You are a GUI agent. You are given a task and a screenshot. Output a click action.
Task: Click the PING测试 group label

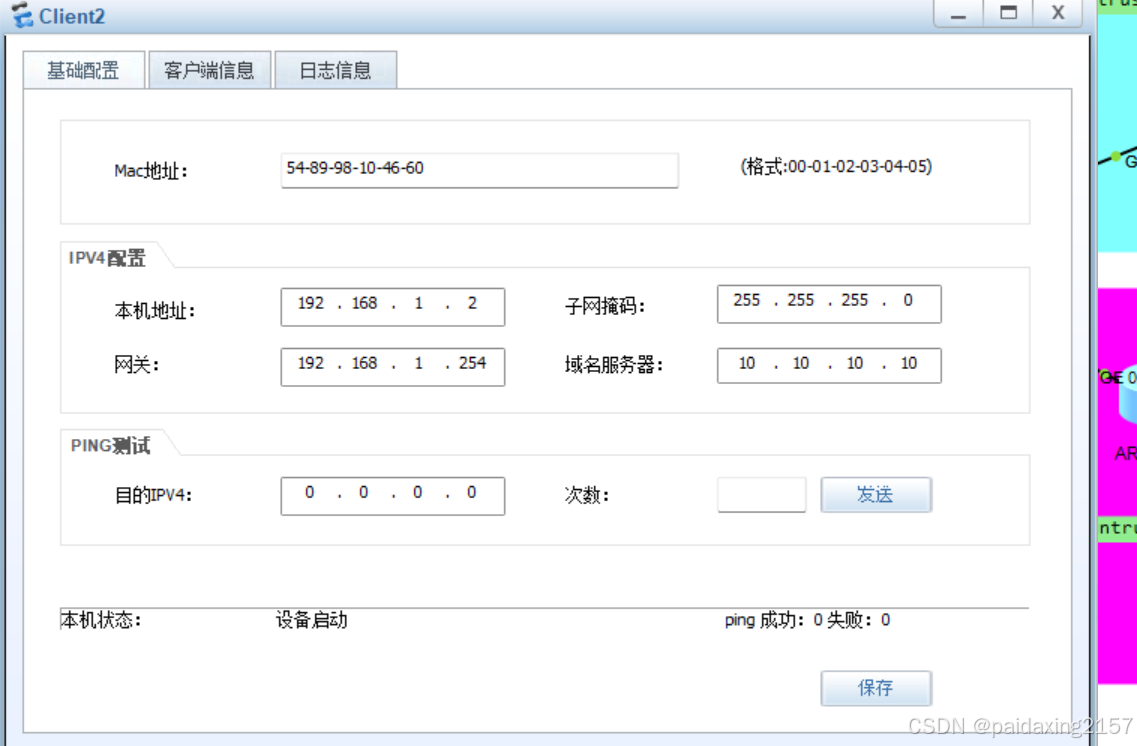tap(110, 445)
